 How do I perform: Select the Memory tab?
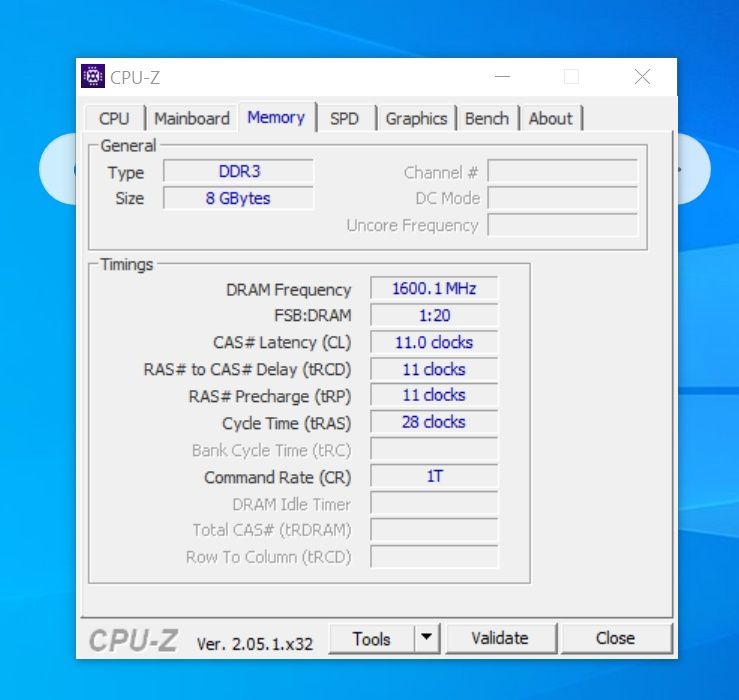276,117
